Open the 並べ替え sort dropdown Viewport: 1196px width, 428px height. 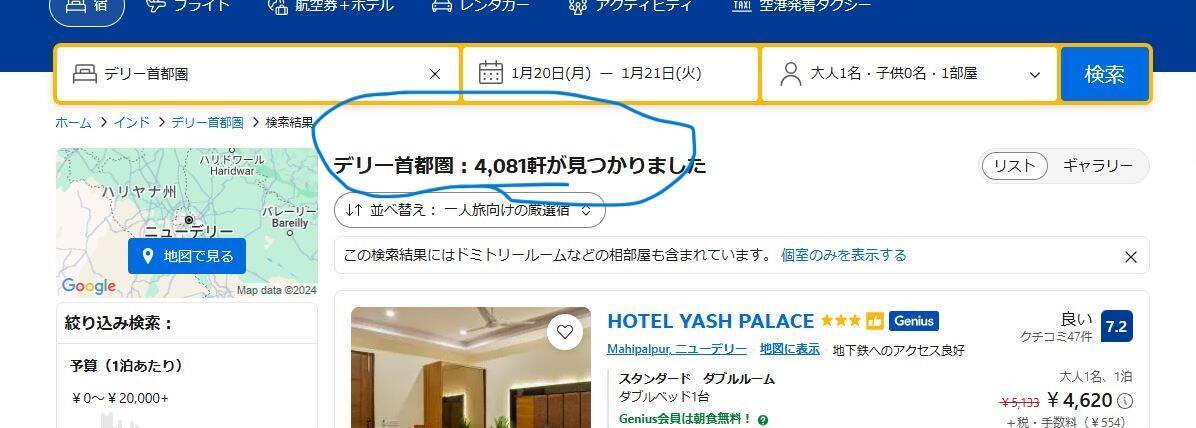pos(470,210)
